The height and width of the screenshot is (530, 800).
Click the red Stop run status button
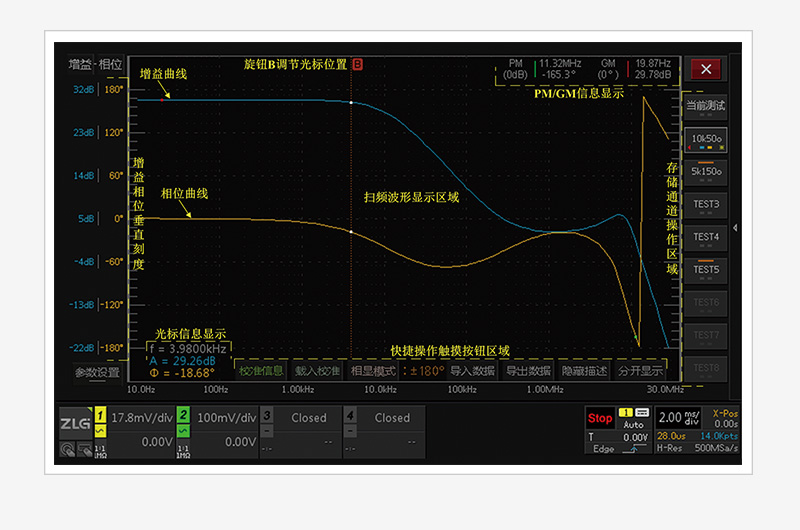click(600, 418)
